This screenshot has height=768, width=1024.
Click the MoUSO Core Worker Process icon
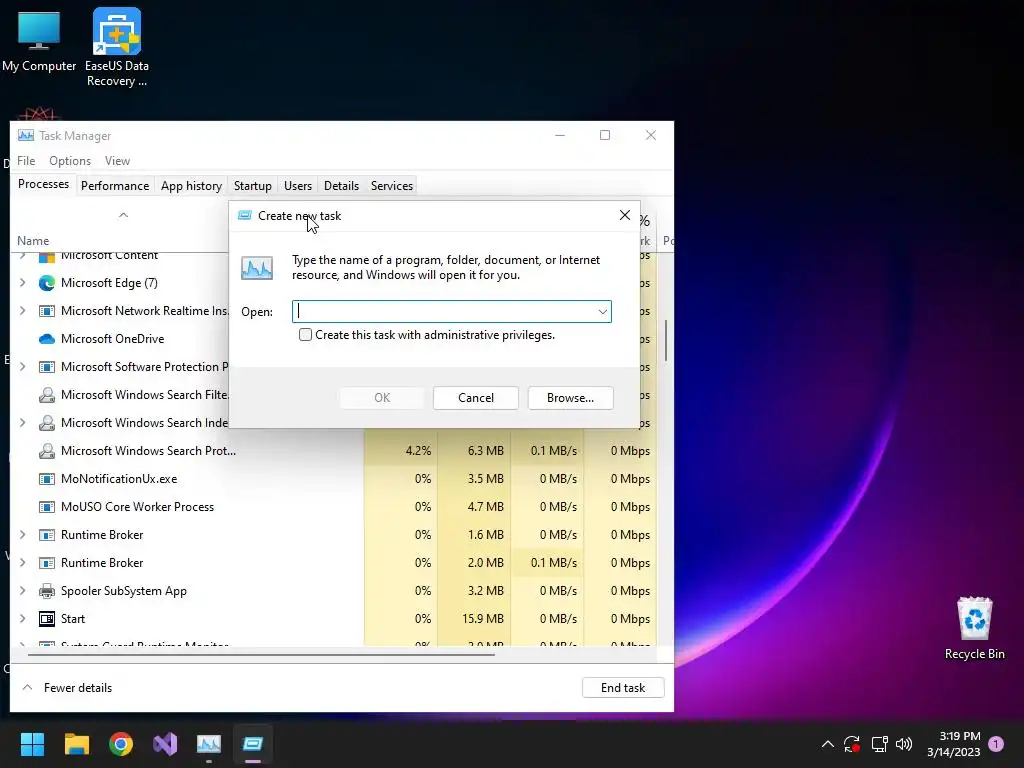tap(47, 507)
